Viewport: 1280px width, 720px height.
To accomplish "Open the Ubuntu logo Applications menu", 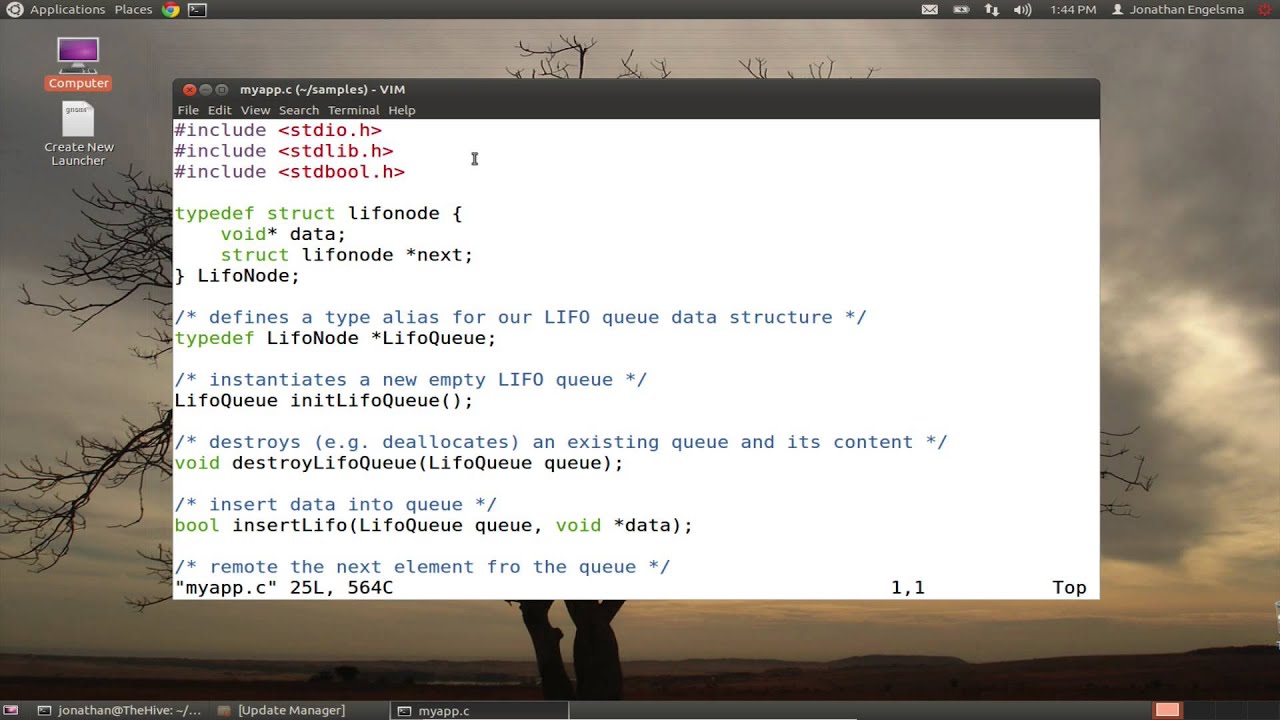I will click(14, 10).
